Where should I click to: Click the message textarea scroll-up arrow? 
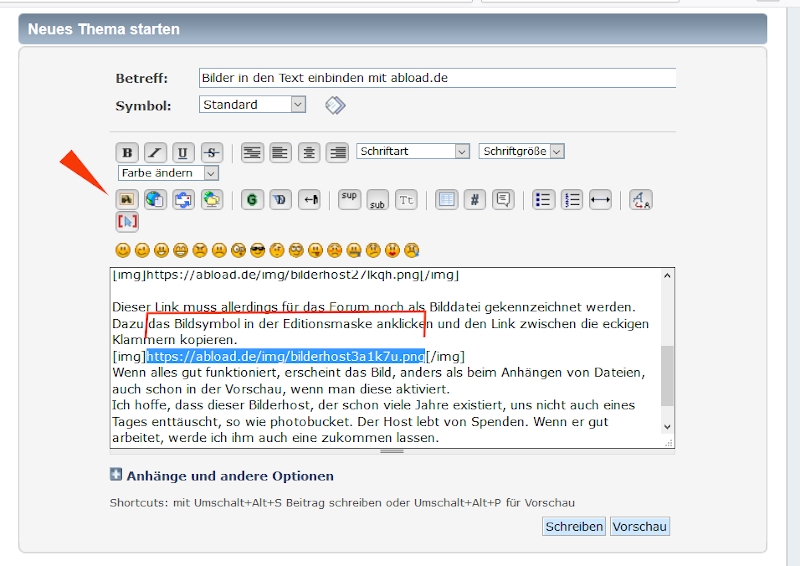coord(667,276)
